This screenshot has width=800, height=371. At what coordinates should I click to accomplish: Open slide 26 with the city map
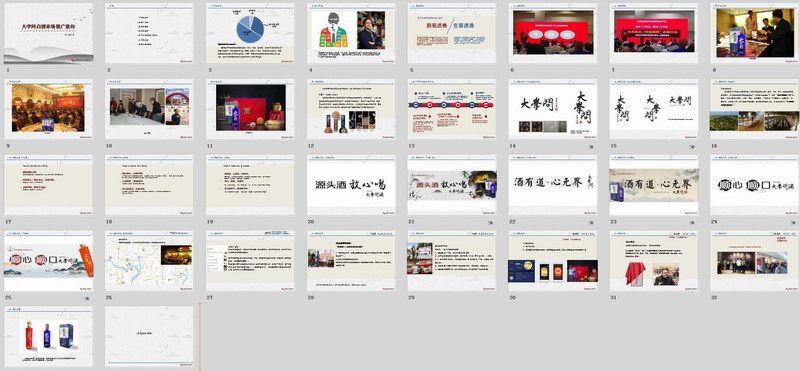(x=149, y=261)
